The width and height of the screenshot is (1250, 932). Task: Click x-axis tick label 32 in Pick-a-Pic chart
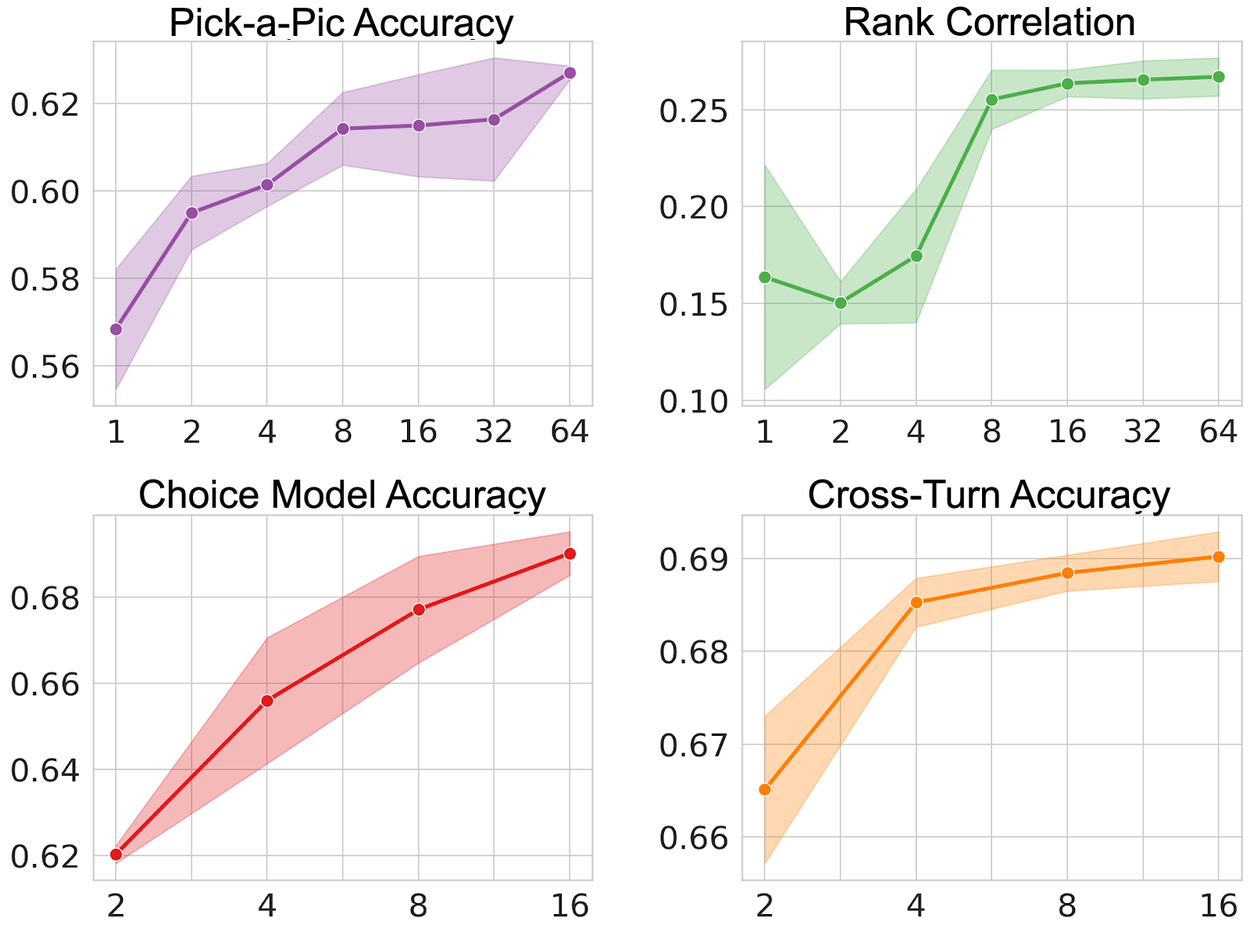(493, 433)
